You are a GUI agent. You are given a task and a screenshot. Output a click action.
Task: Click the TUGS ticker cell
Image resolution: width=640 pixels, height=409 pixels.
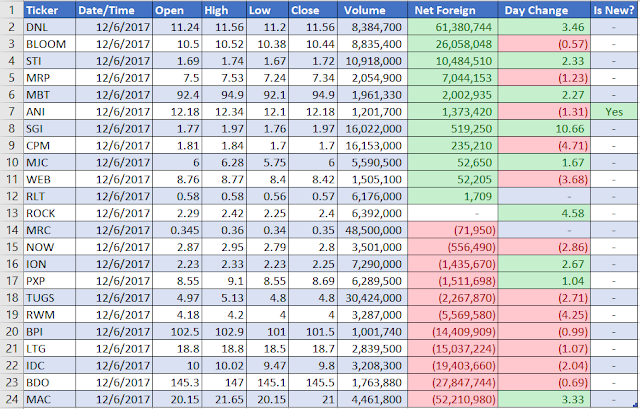pos(49,298)
